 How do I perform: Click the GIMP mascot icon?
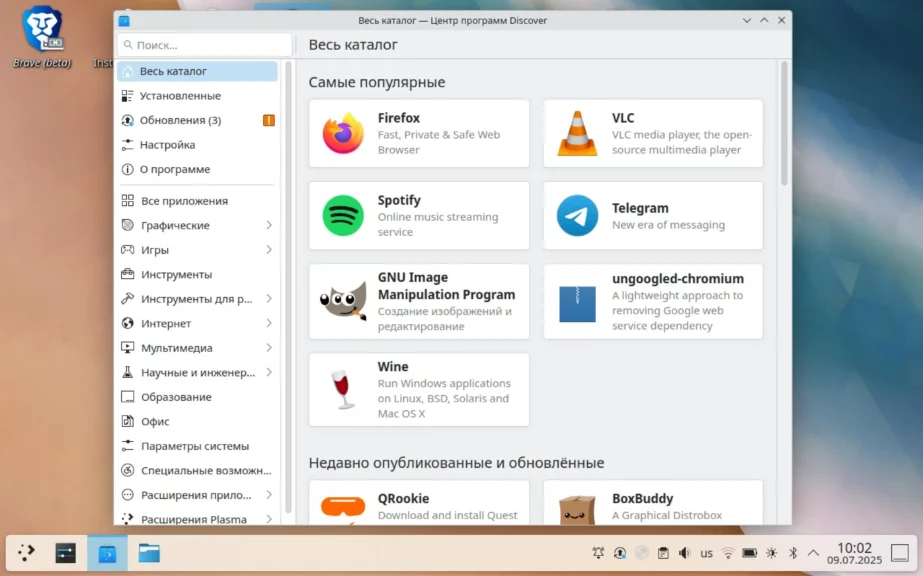point(343,299)
